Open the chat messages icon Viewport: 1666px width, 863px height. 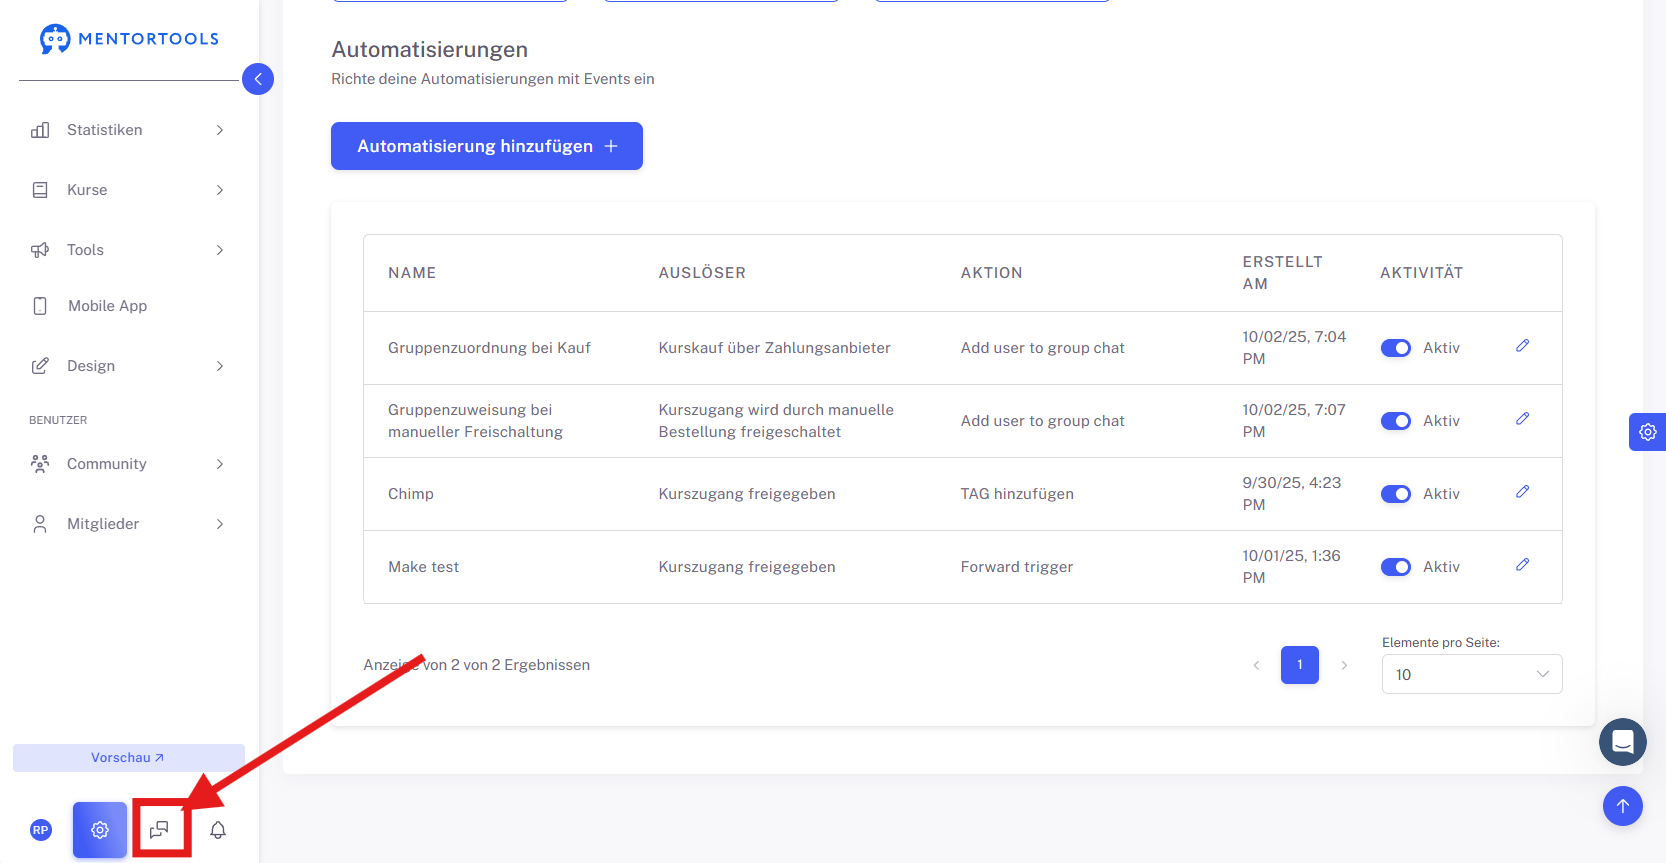159,830
